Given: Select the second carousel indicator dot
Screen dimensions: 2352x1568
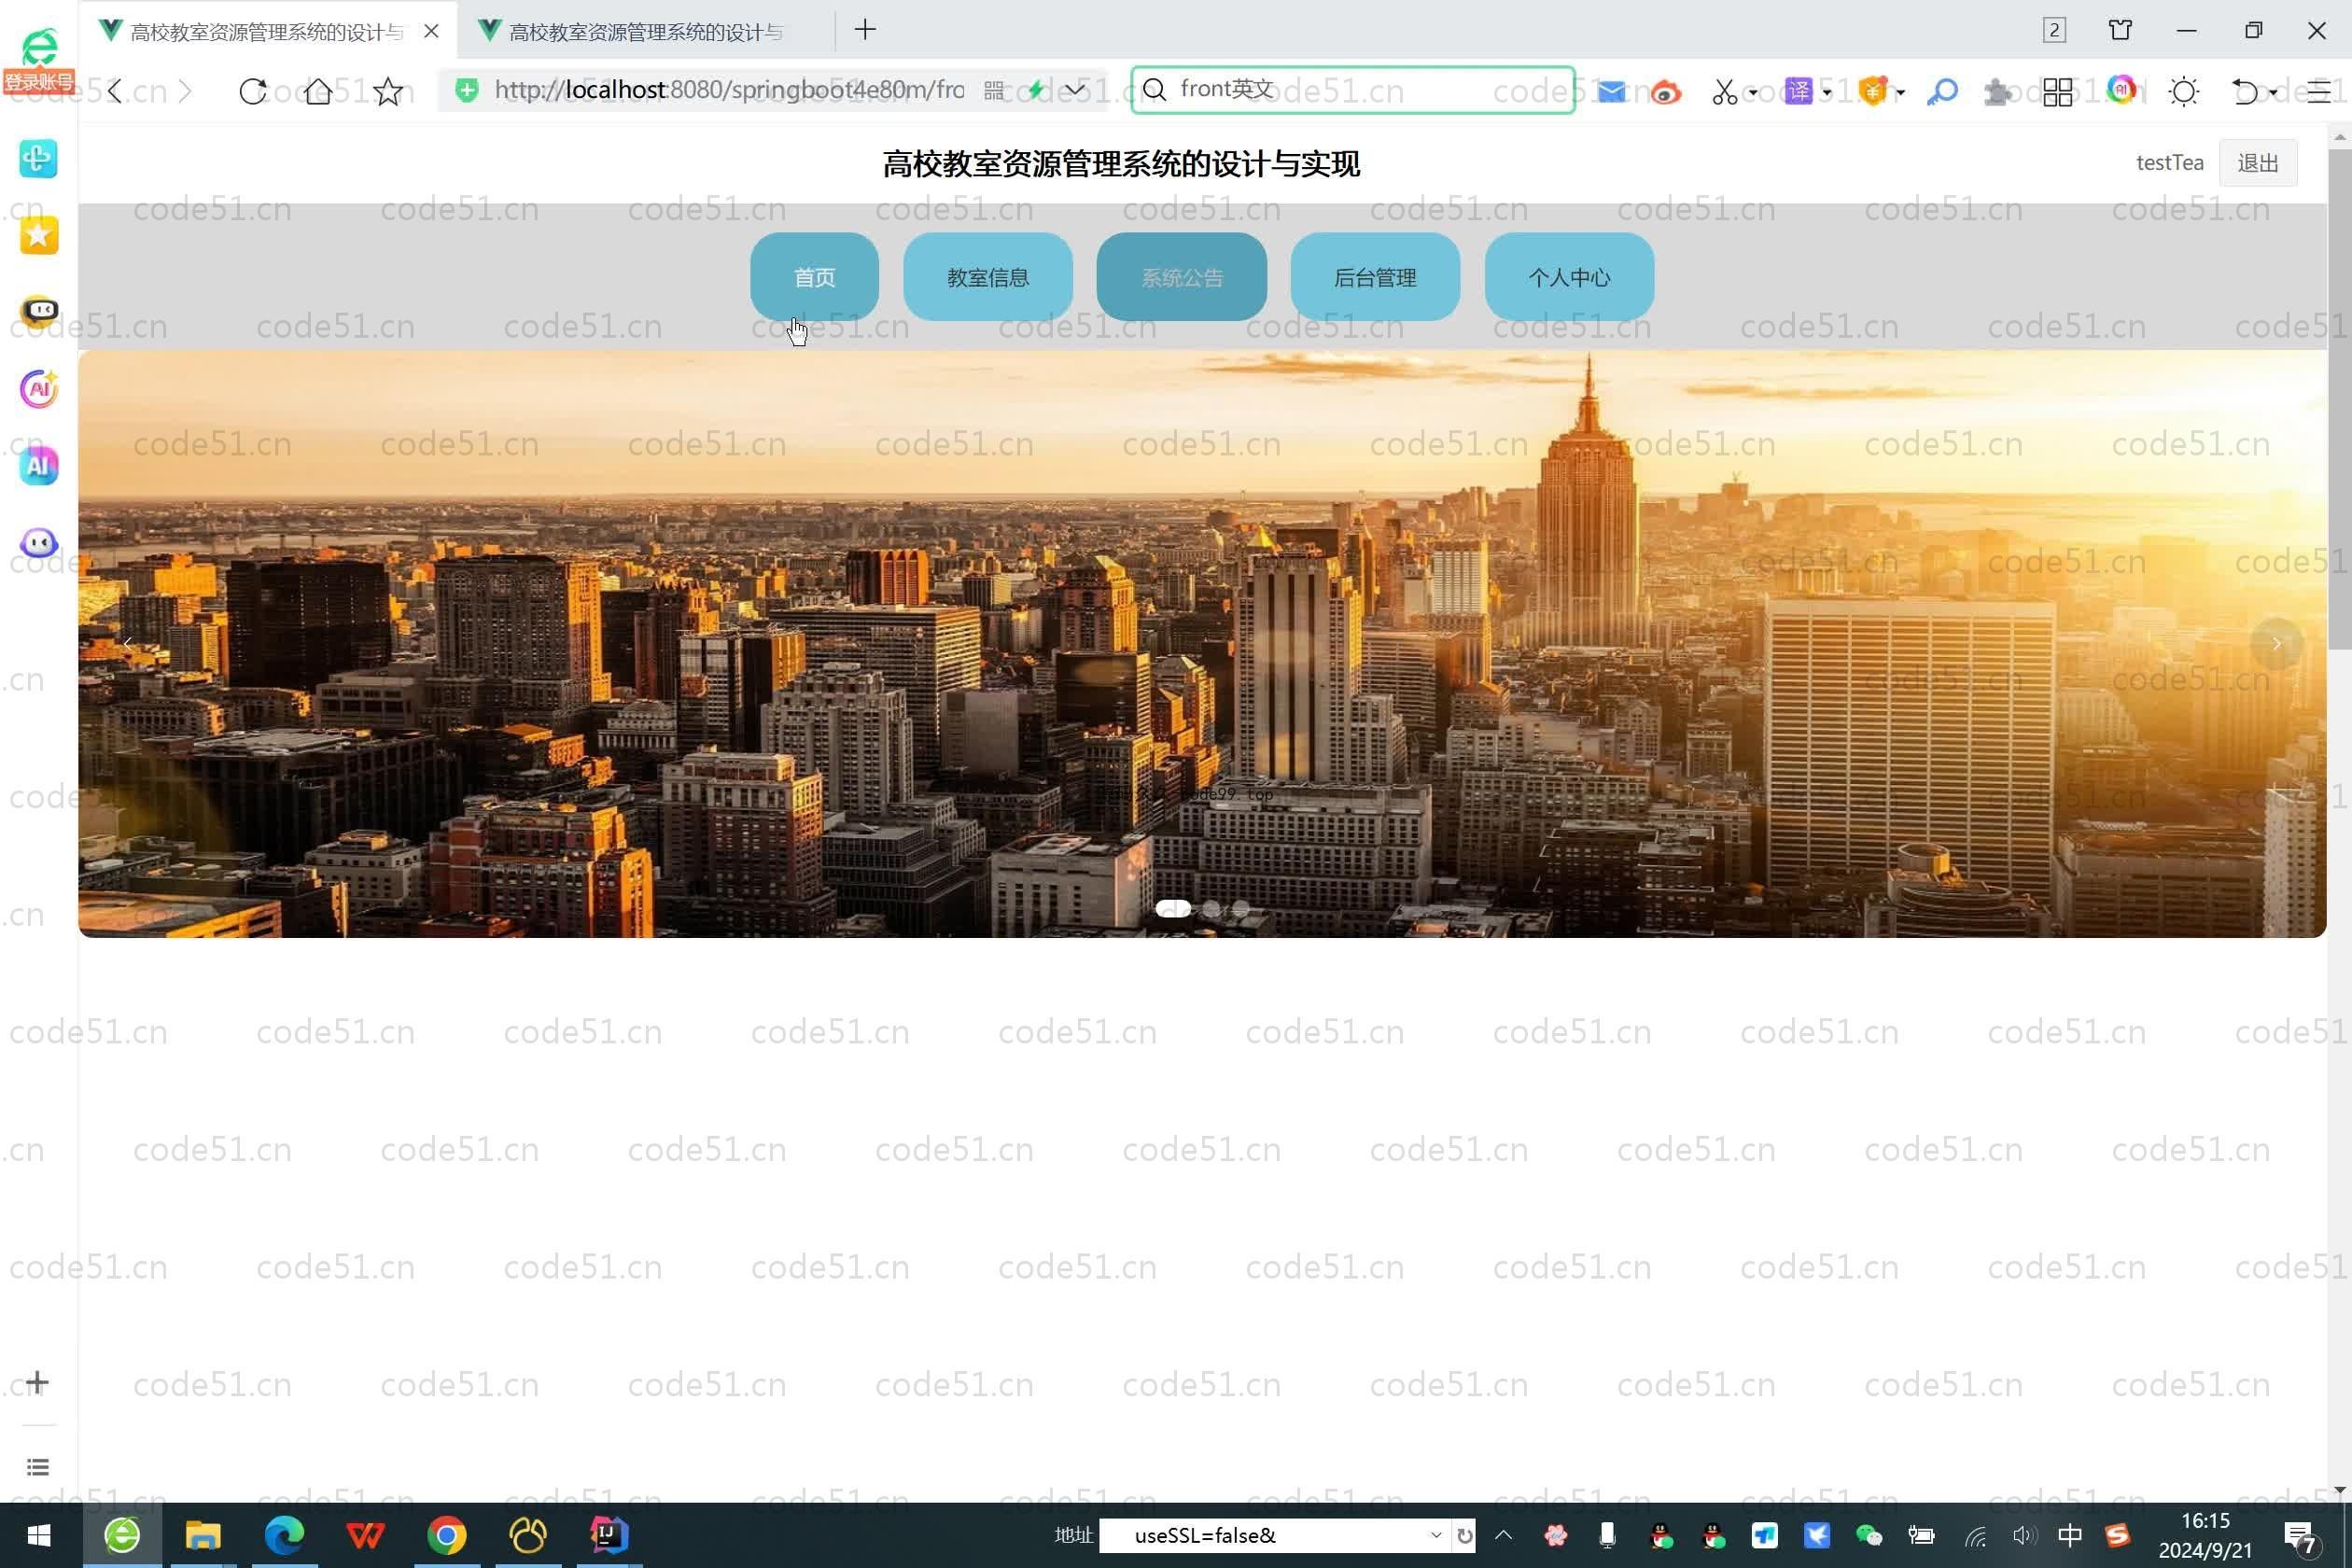Looking at the screenshot, I should click(1211, 908).
